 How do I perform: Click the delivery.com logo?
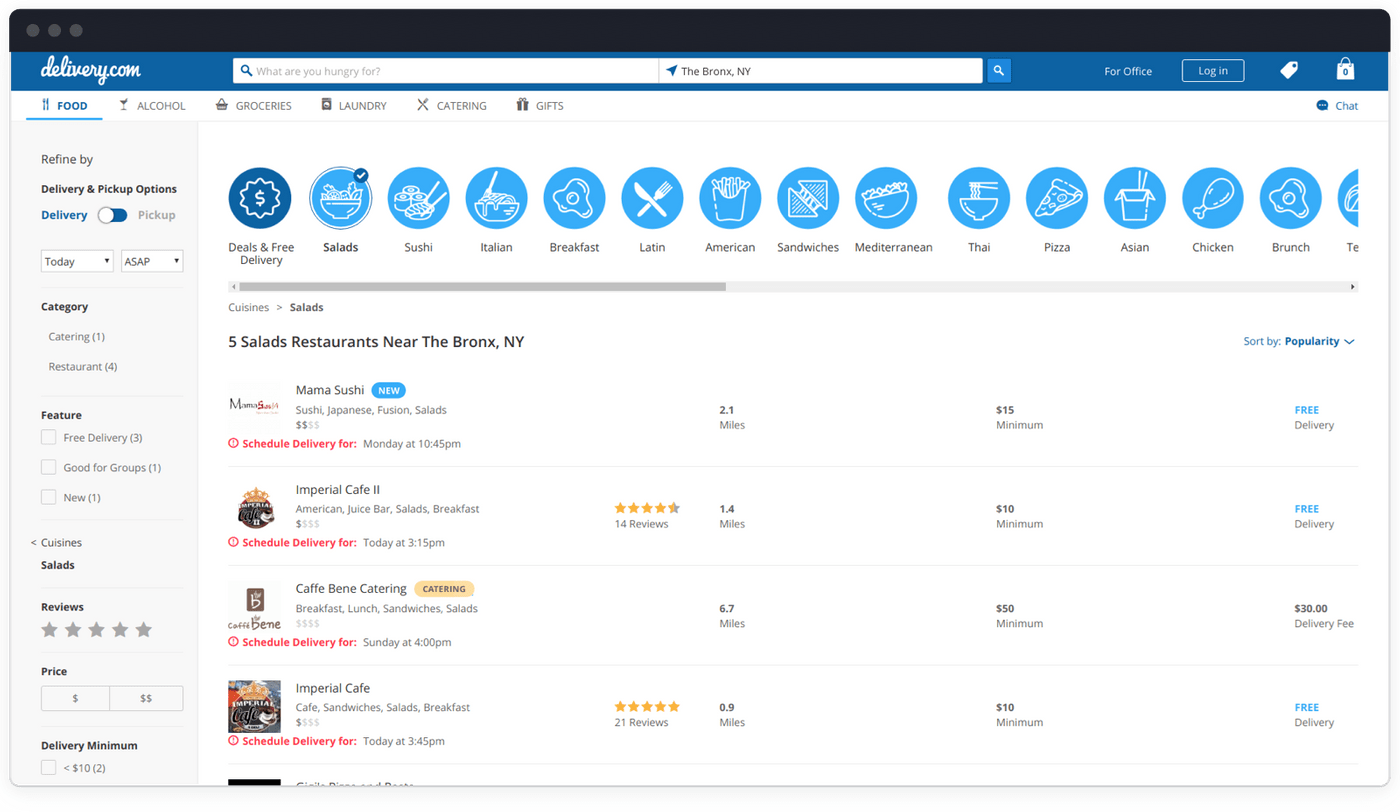click(x=90, y=70)
